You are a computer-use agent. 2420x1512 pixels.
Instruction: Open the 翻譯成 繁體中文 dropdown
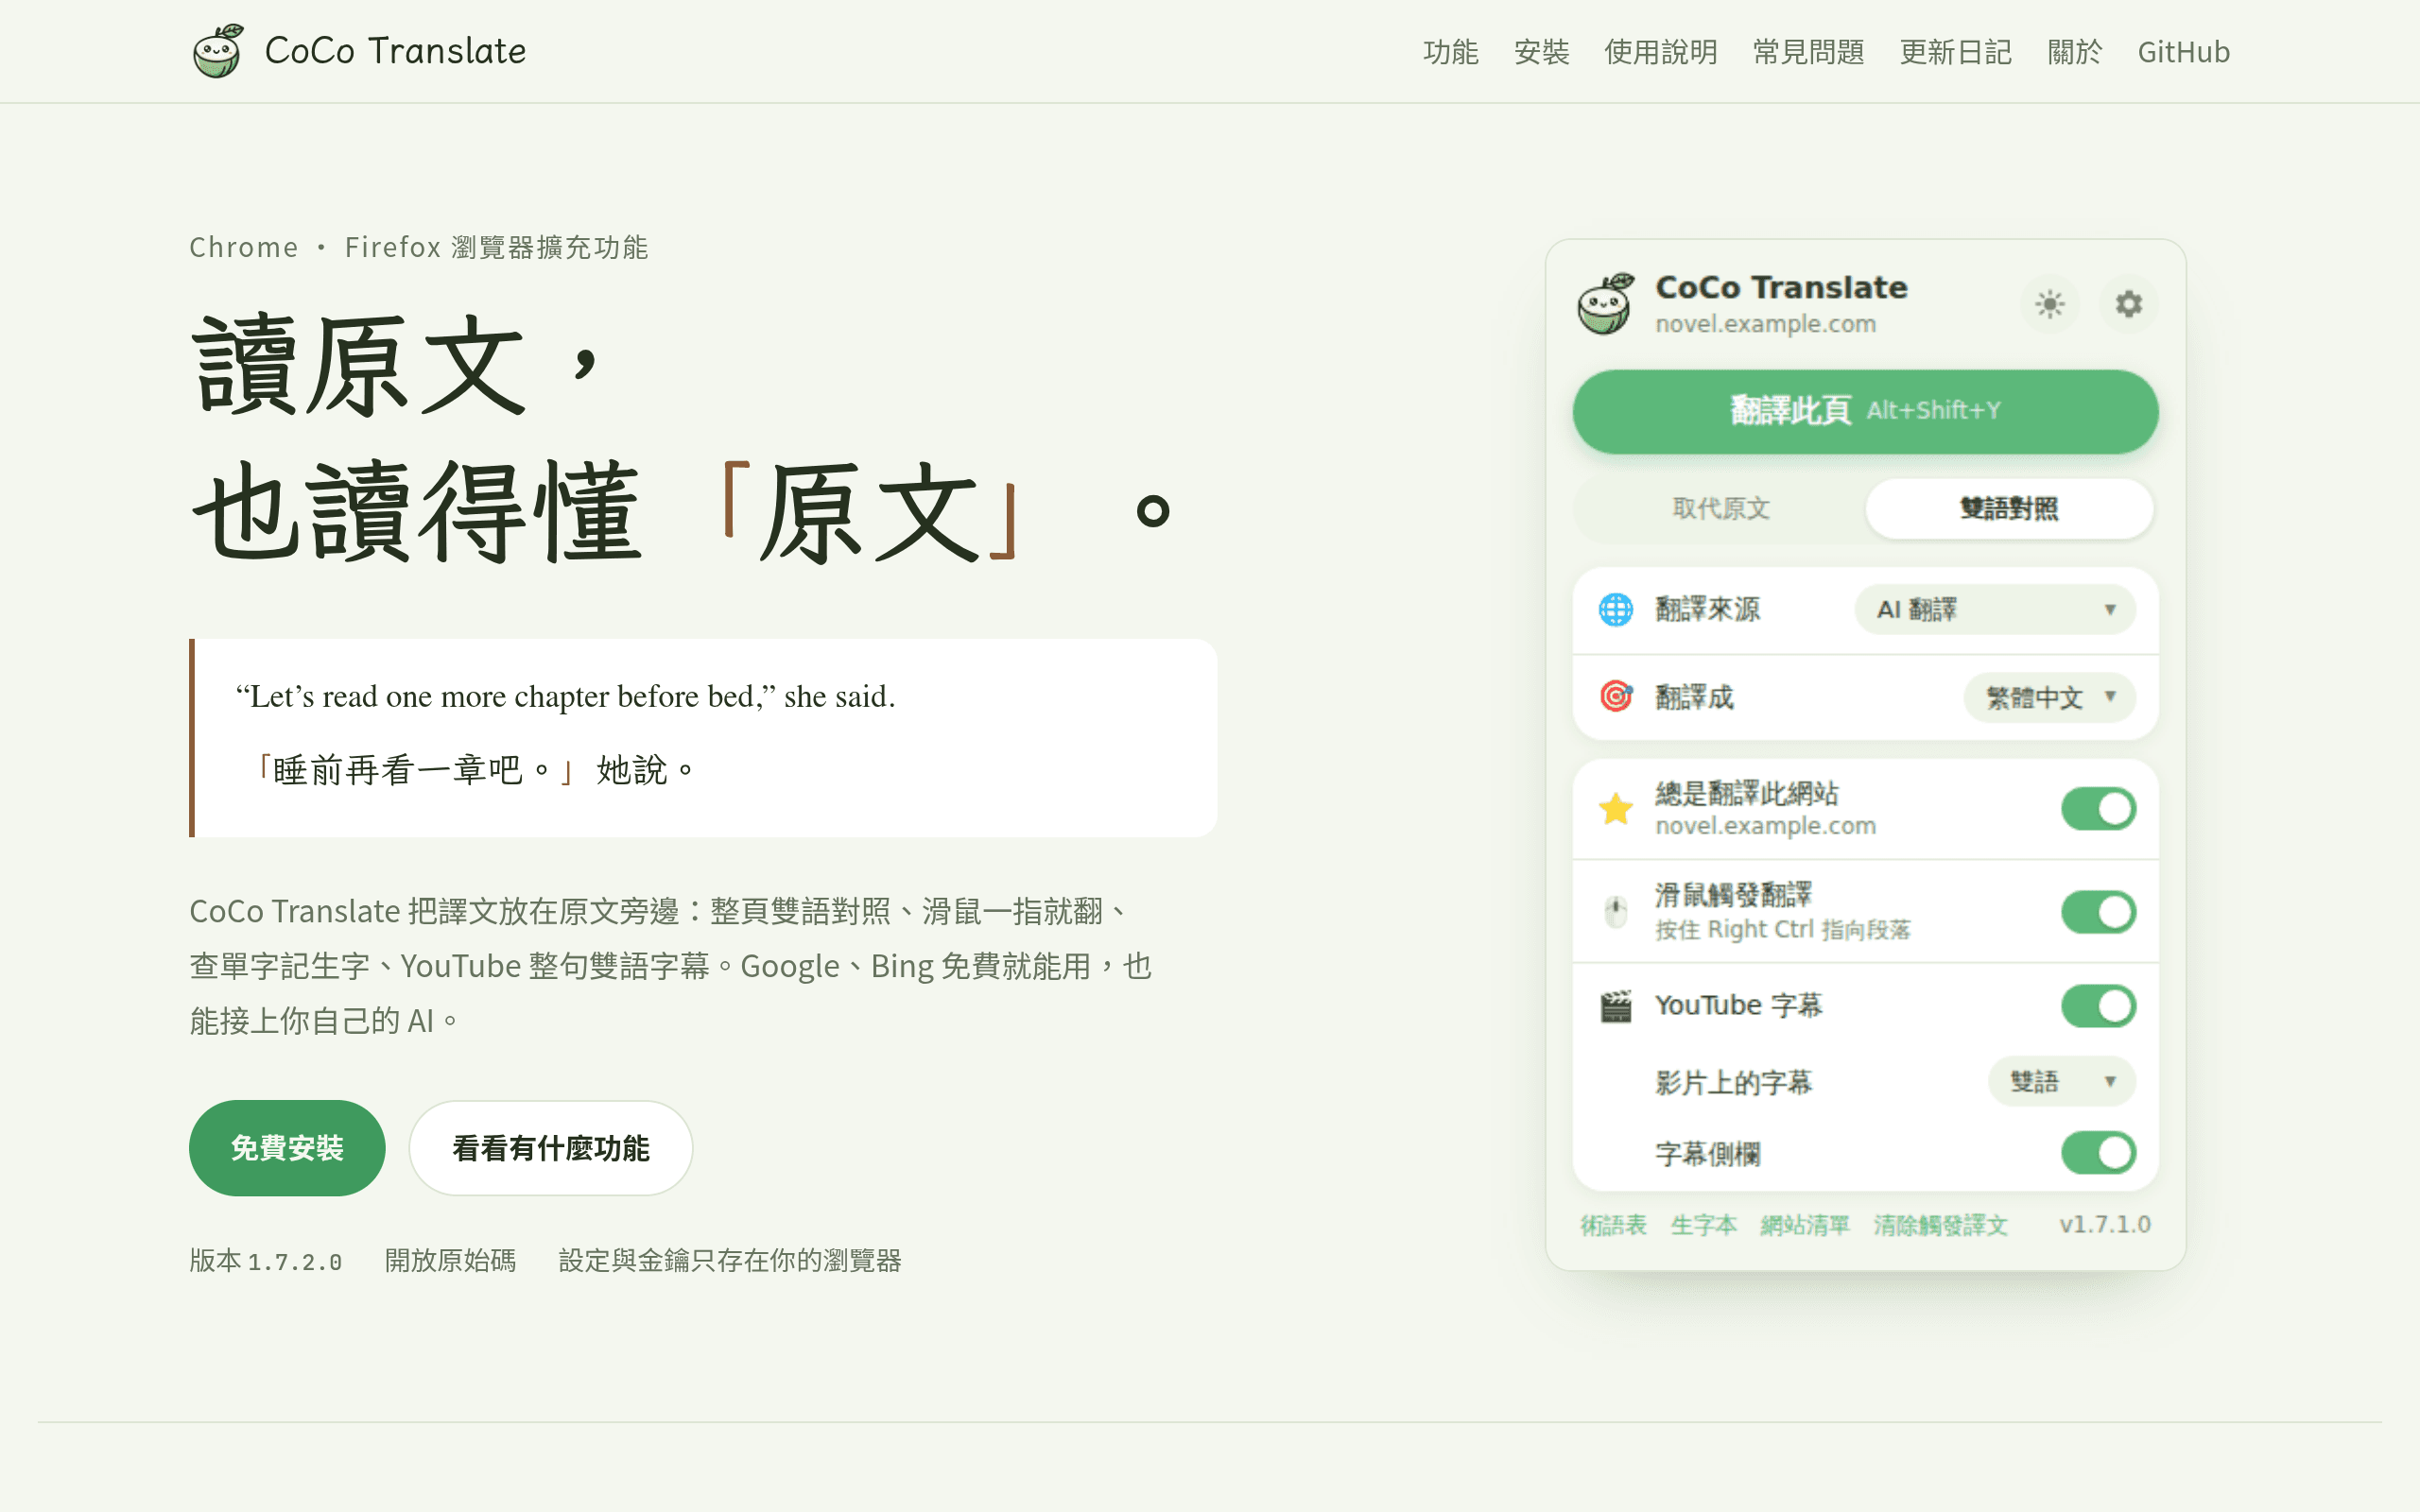point(2049,697)
